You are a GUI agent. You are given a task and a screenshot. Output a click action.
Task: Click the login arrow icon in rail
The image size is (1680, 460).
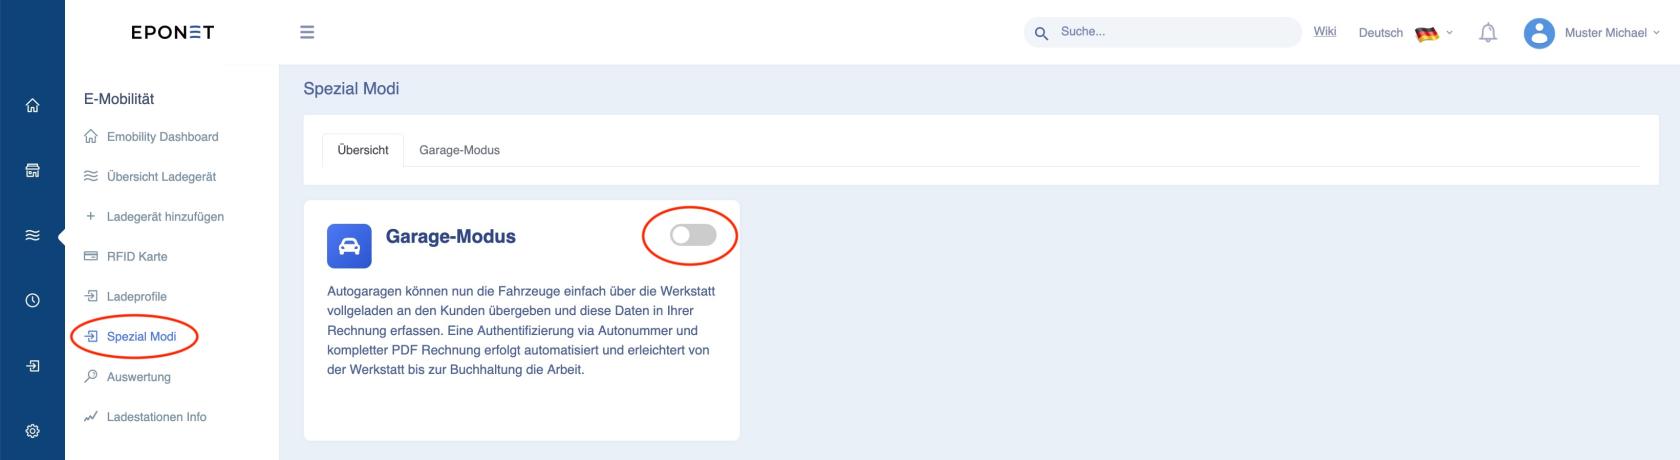[x=32, y=366]
